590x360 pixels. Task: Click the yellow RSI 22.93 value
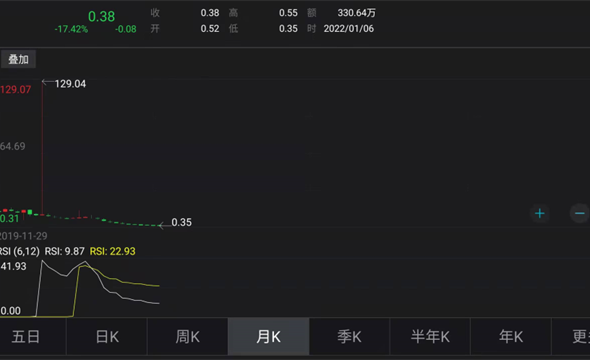click(113, 251)
